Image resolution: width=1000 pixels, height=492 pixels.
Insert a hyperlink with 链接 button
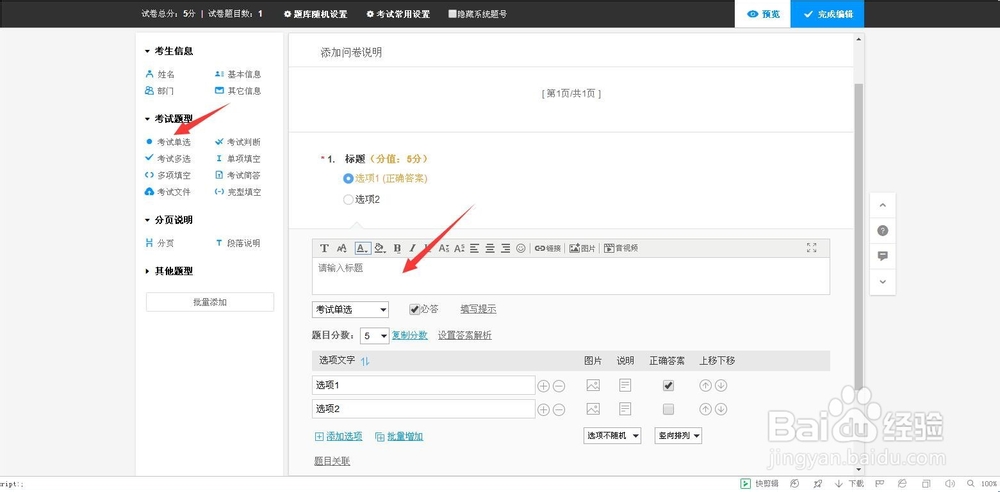tap(547, 248)
